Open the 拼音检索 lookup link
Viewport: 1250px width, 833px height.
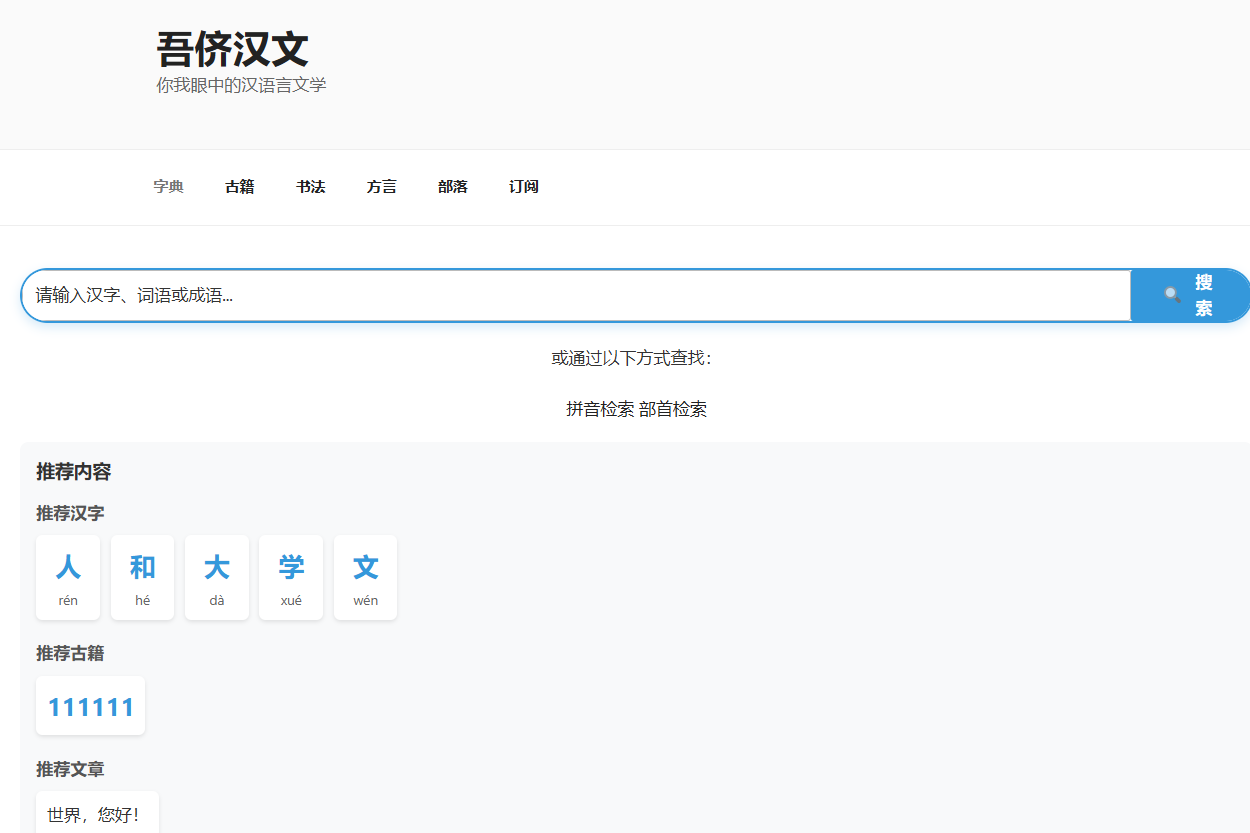coord(600,409)
